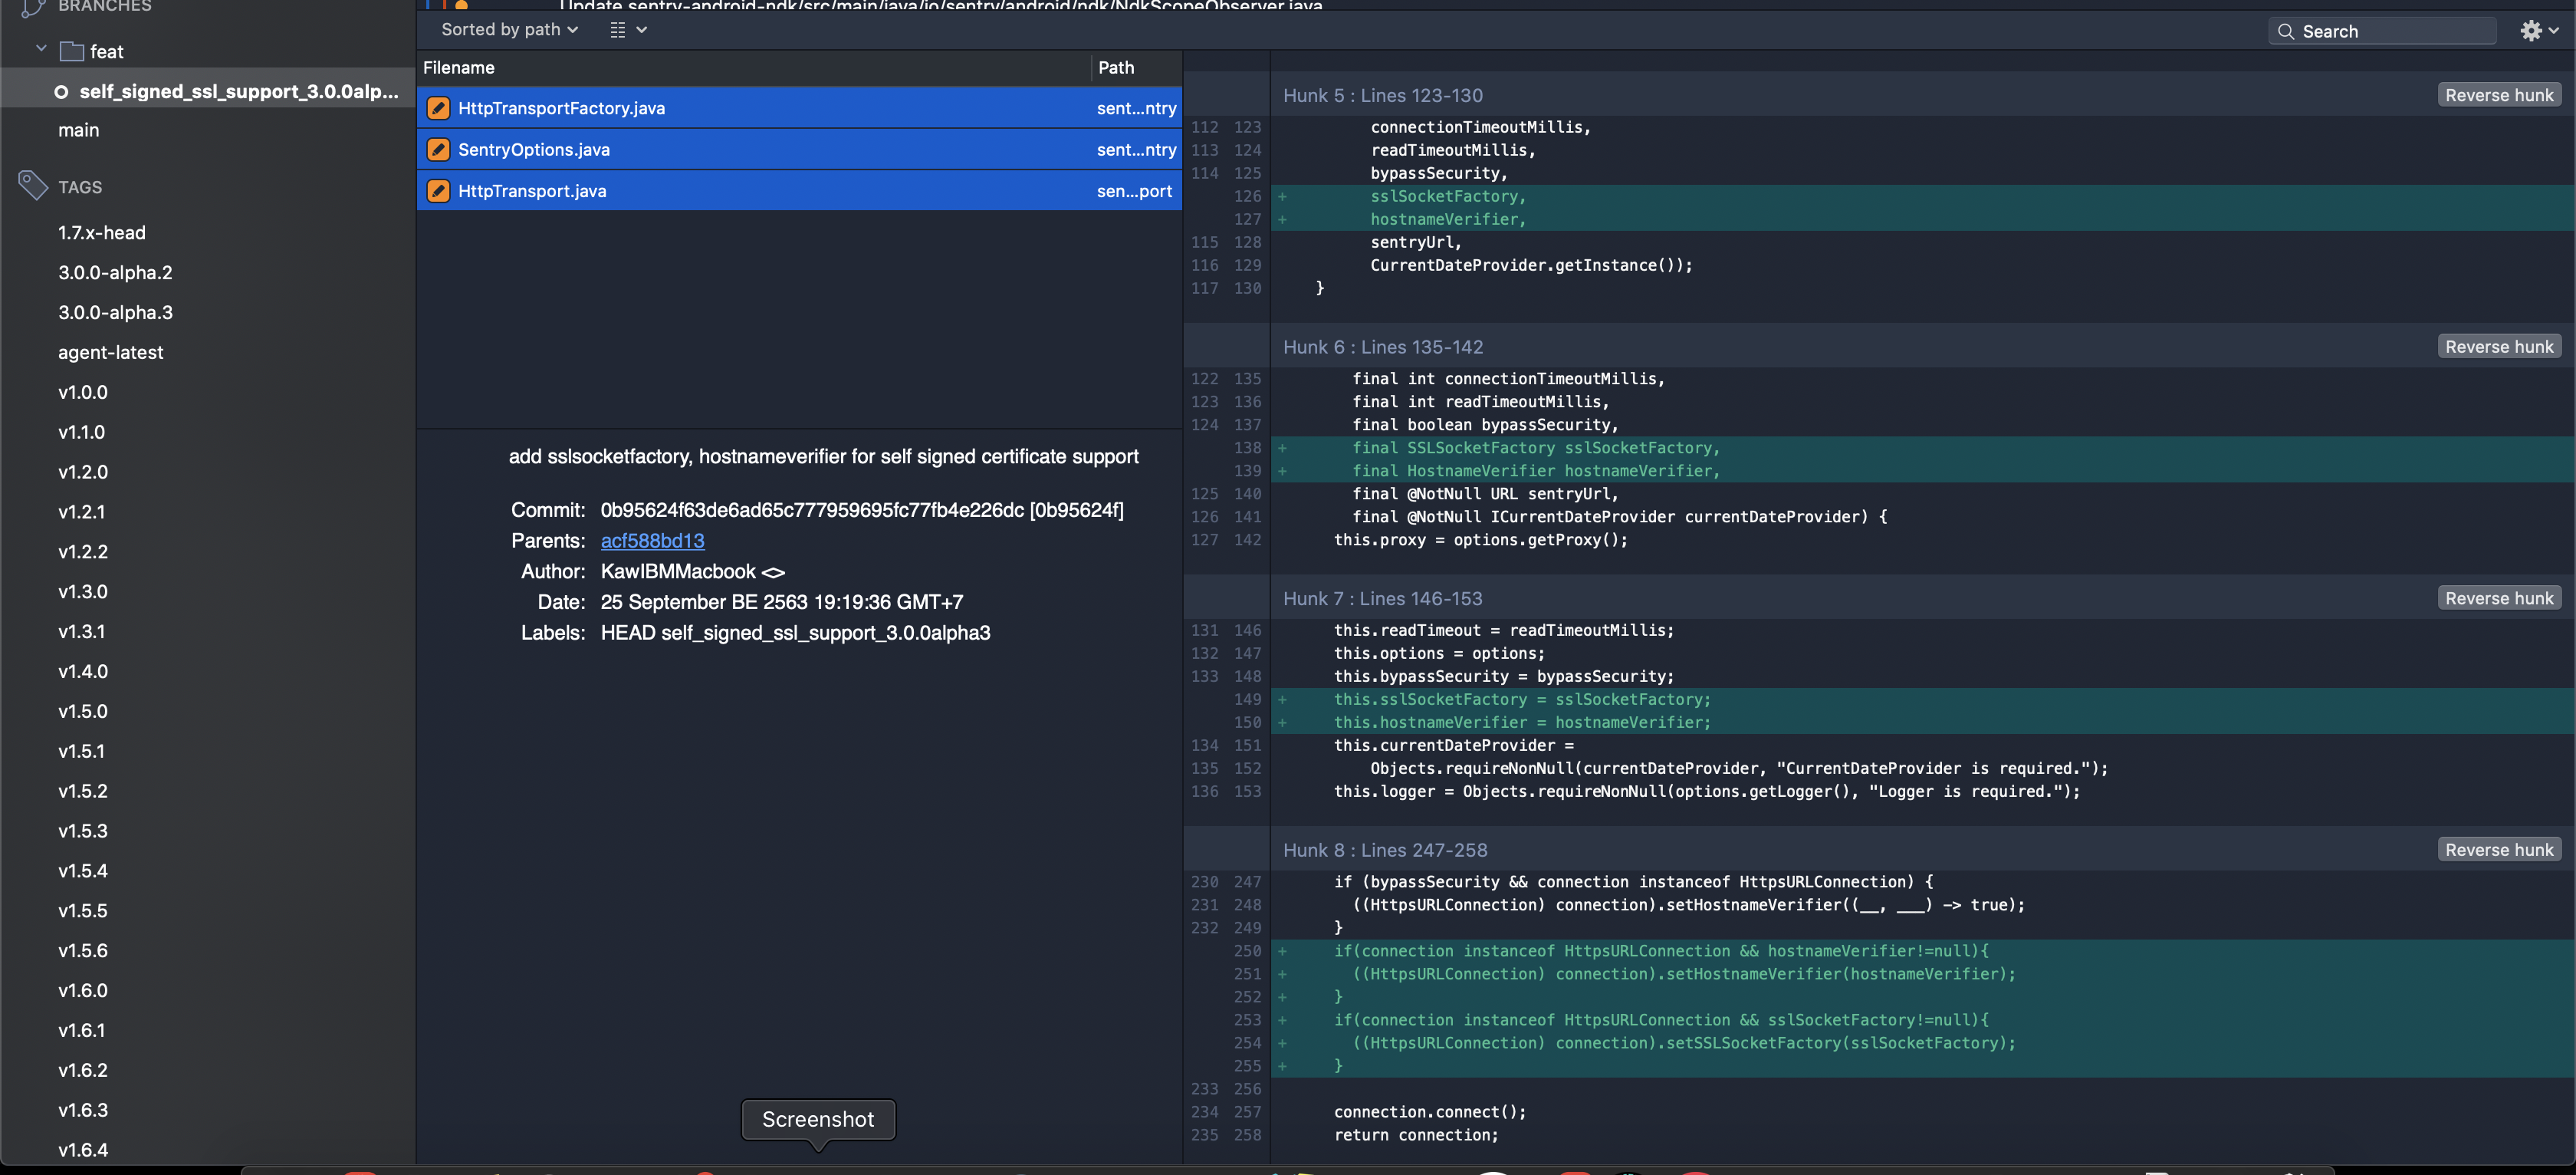Collapse the feat branch folder
Viewport: 2576px width, 1175px height.
pos(41,48)
